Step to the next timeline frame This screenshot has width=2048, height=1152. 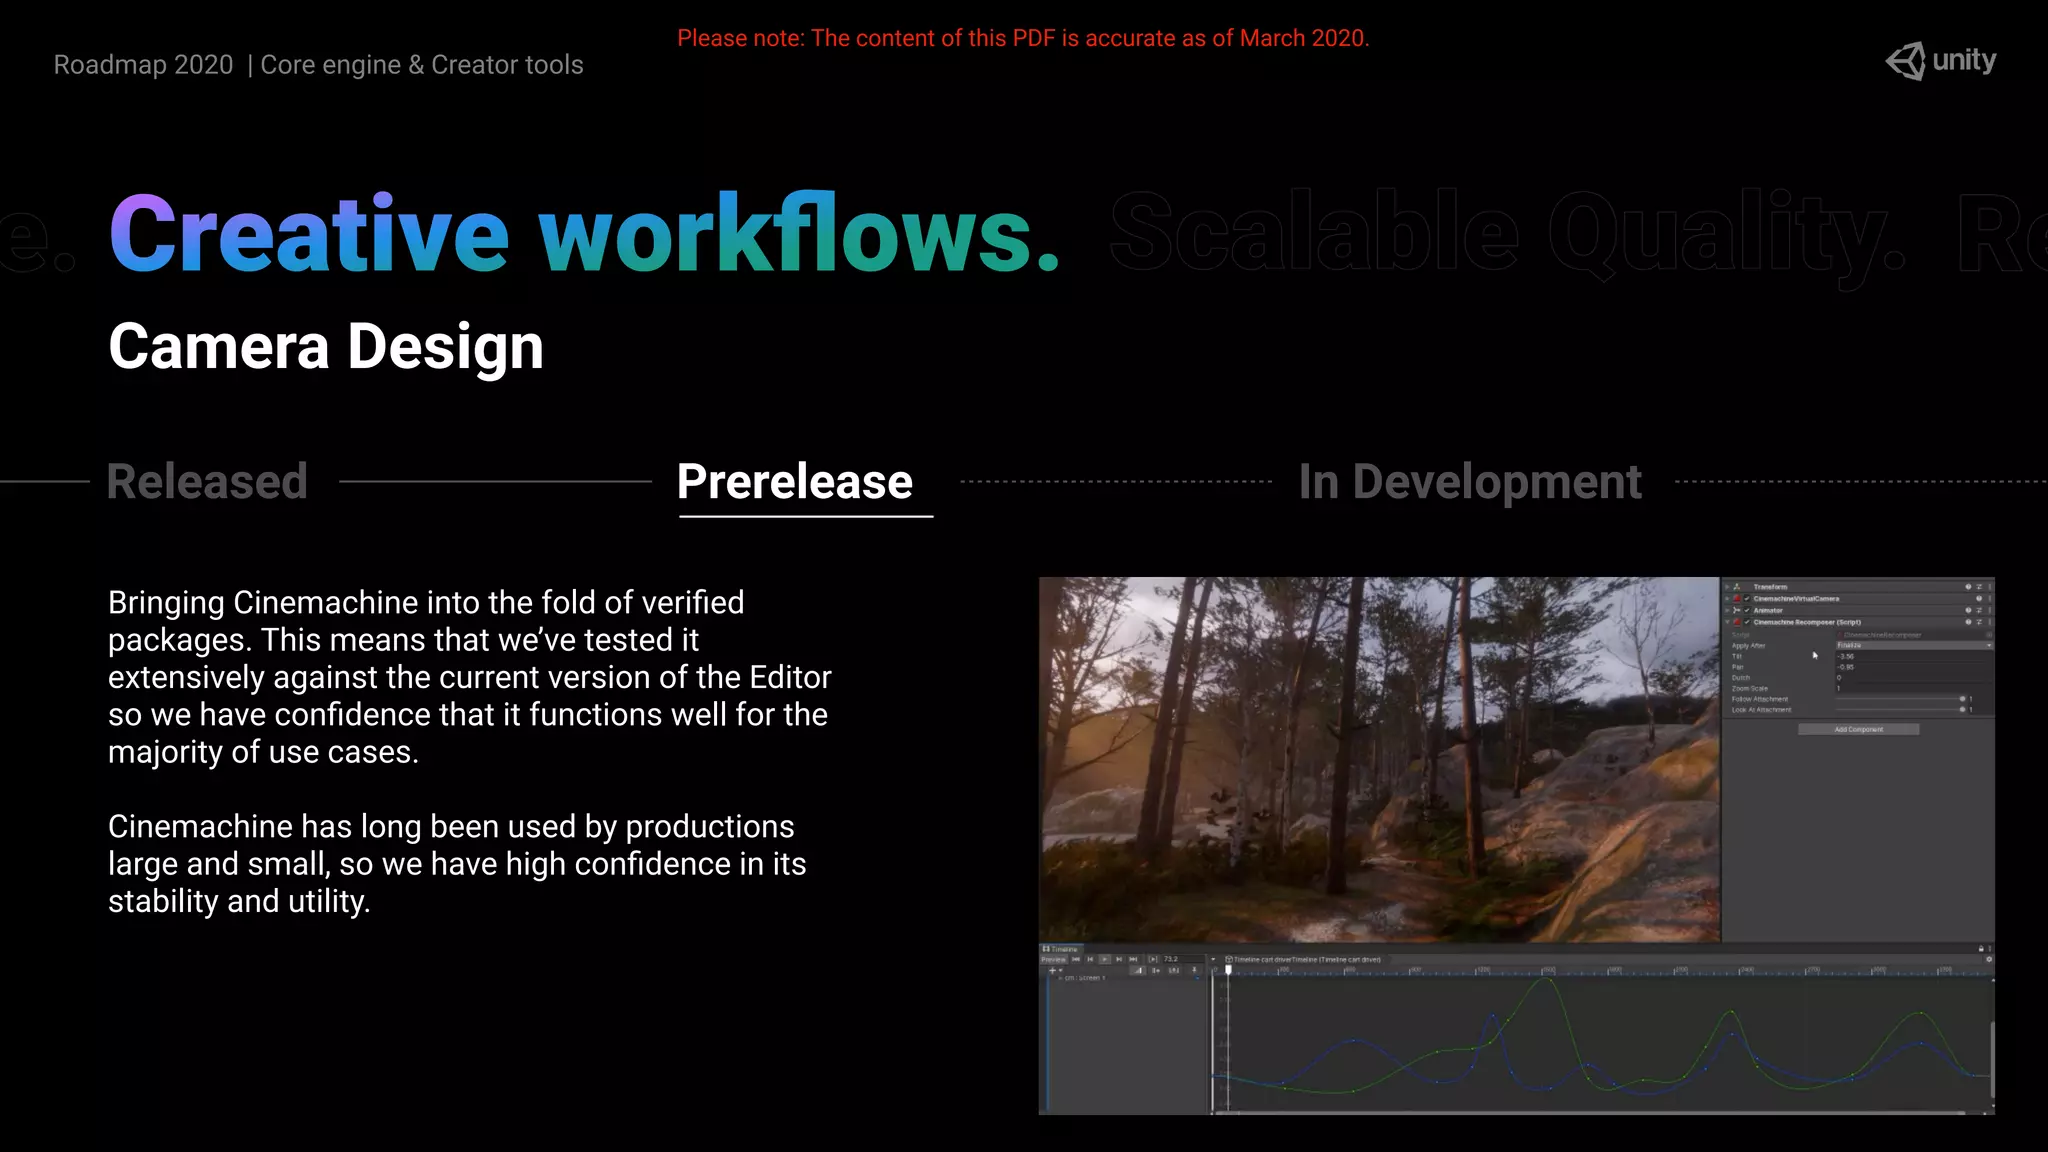[1119, 959]
